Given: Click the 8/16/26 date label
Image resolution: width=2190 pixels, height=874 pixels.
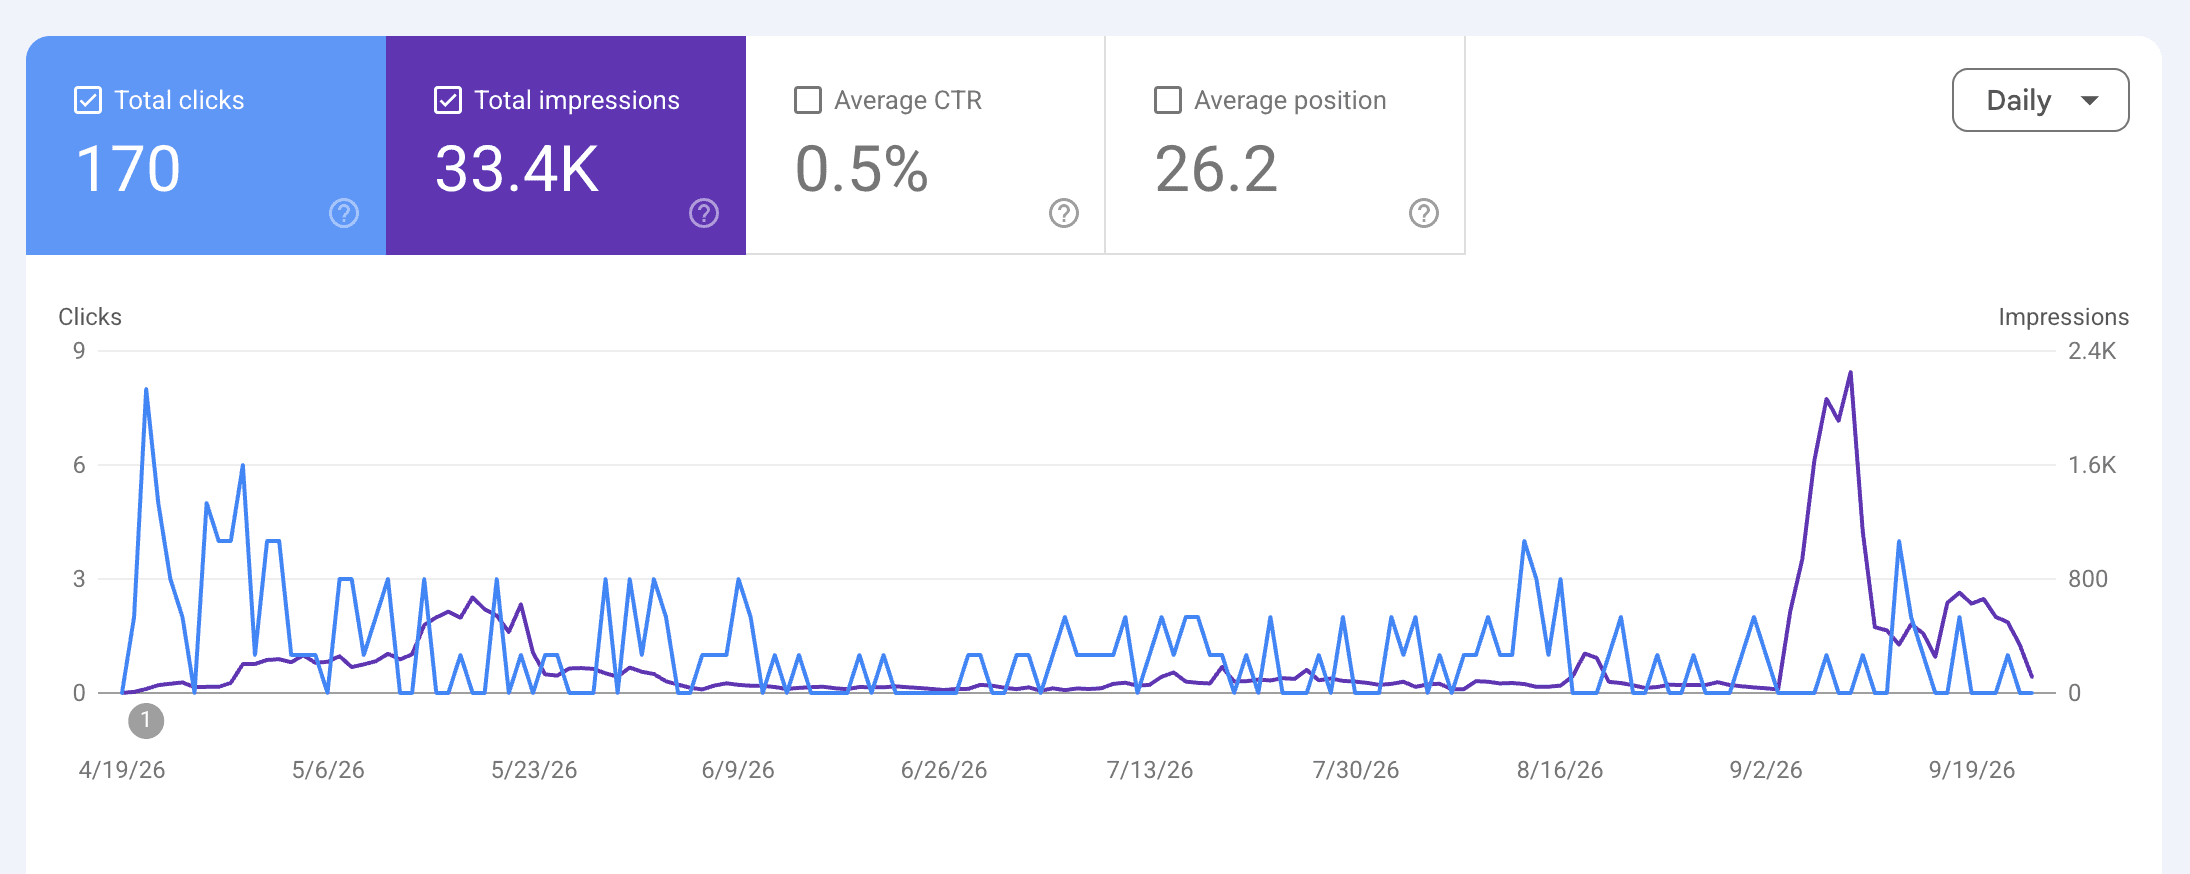Looking at the screenshot, I should pos(1560,770).
